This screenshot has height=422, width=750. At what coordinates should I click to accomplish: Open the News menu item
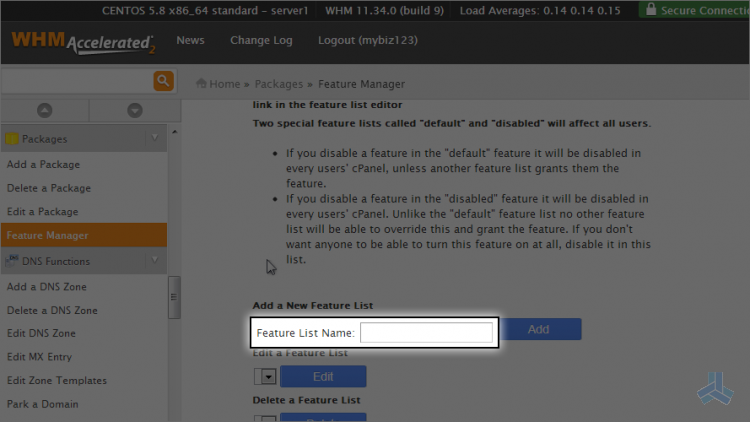(x=190, y=41)
